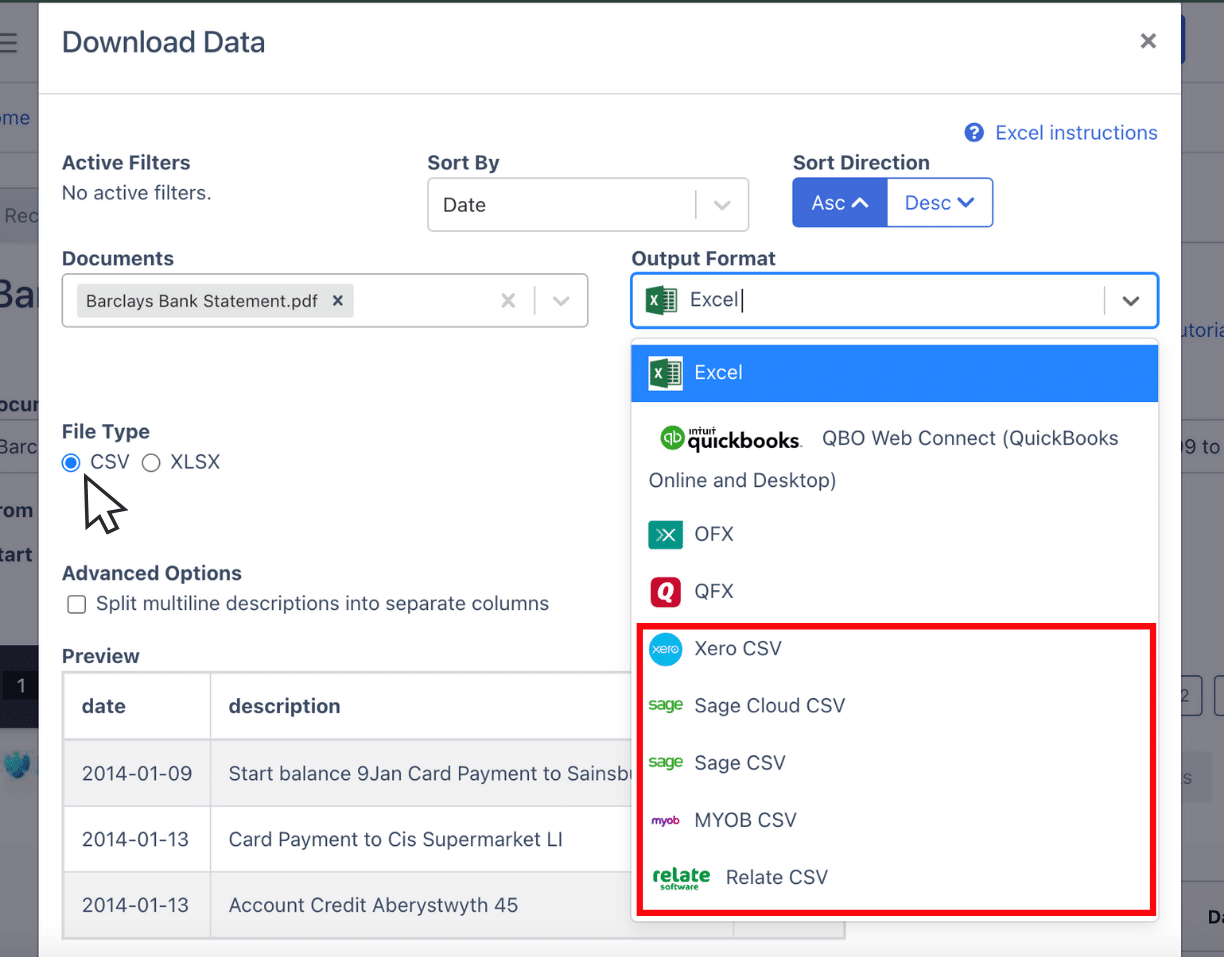The height and width of the screenshot is (958, 1224).
Task: Select MYOB CSV format
Action: point(894,820)
